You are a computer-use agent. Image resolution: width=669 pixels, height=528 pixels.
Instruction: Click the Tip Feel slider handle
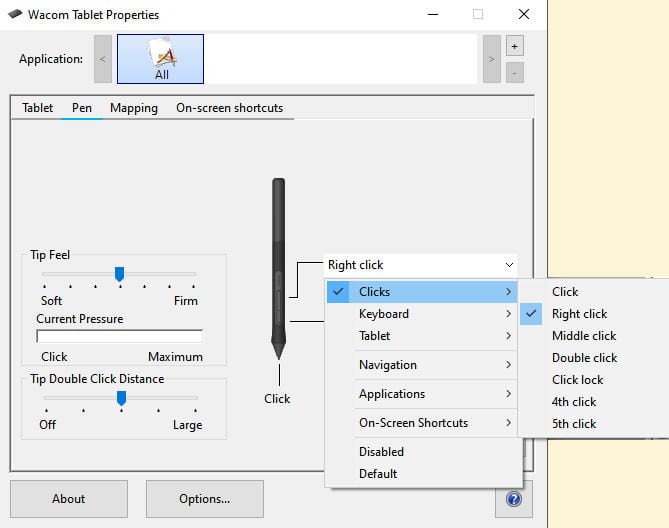pos(119,274)
